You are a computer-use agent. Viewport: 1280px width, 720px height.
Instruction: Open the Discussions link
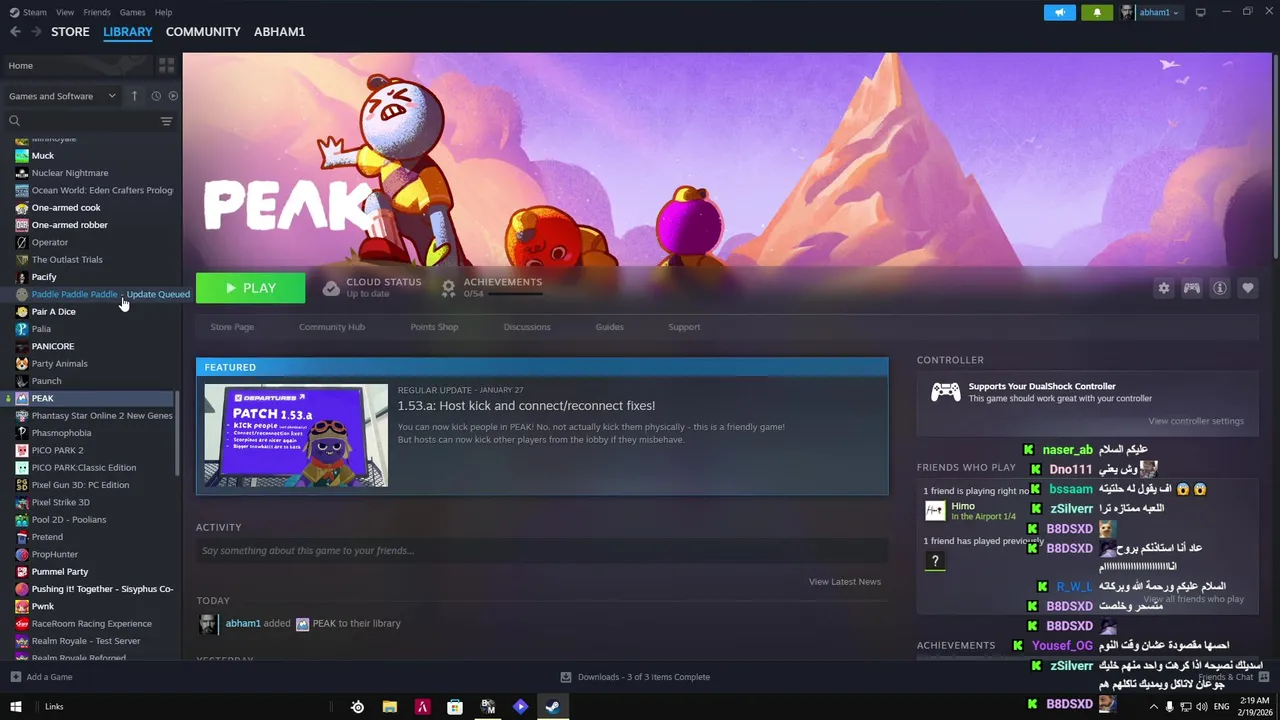[x=527, y=327]
